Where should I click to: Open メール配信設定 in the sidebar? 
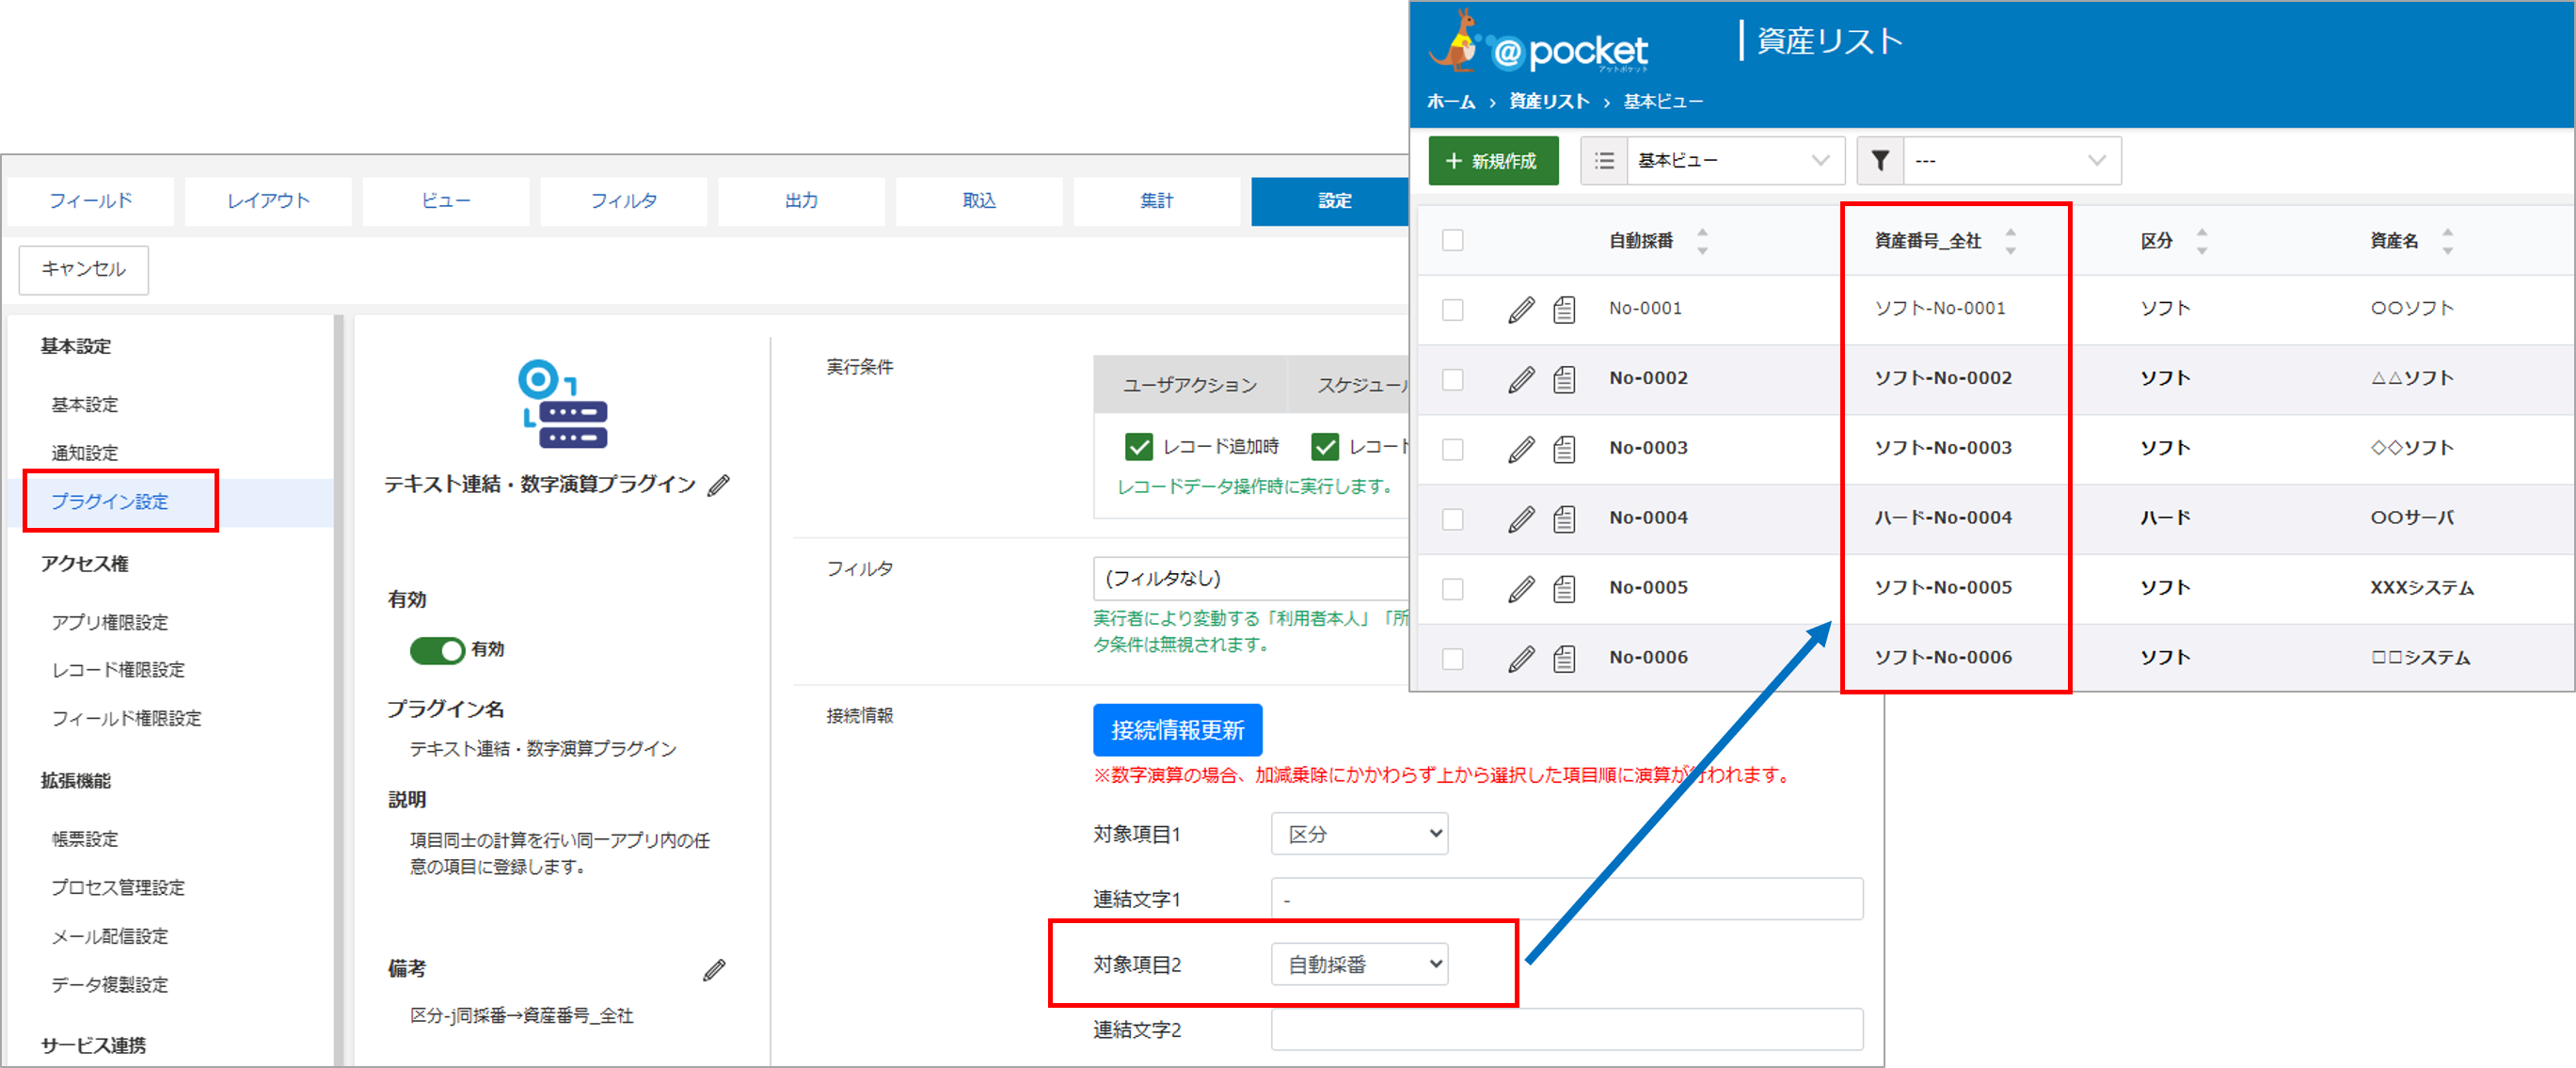pyautogui.click(x=110, y=937)
